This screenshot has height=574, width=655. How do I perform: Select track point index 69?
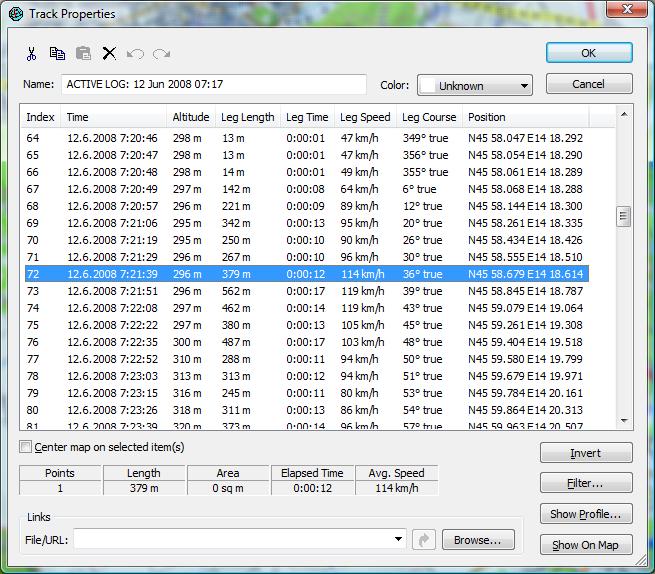click(x=307, y=223)
